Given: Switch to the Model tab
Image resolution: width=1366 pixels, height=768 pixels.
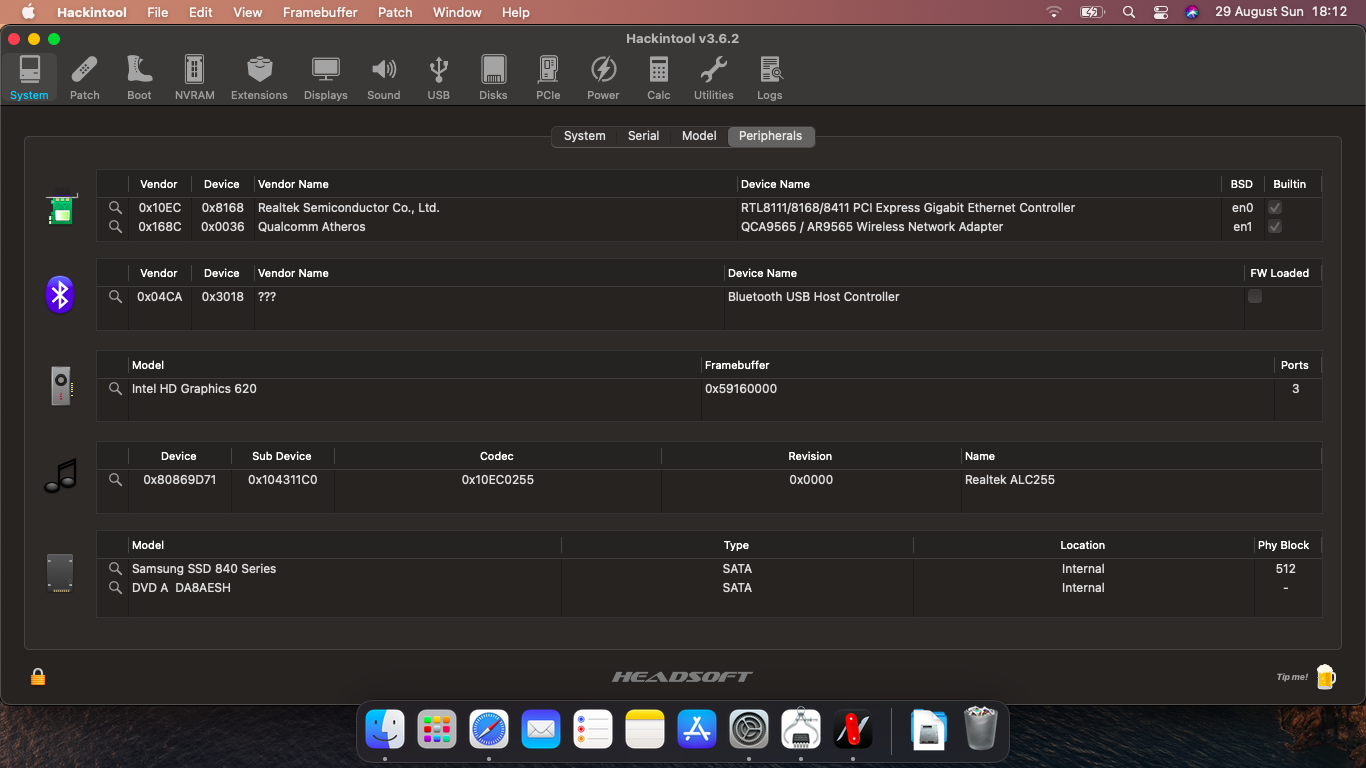Looking at the screenshot, I should 699,136.
